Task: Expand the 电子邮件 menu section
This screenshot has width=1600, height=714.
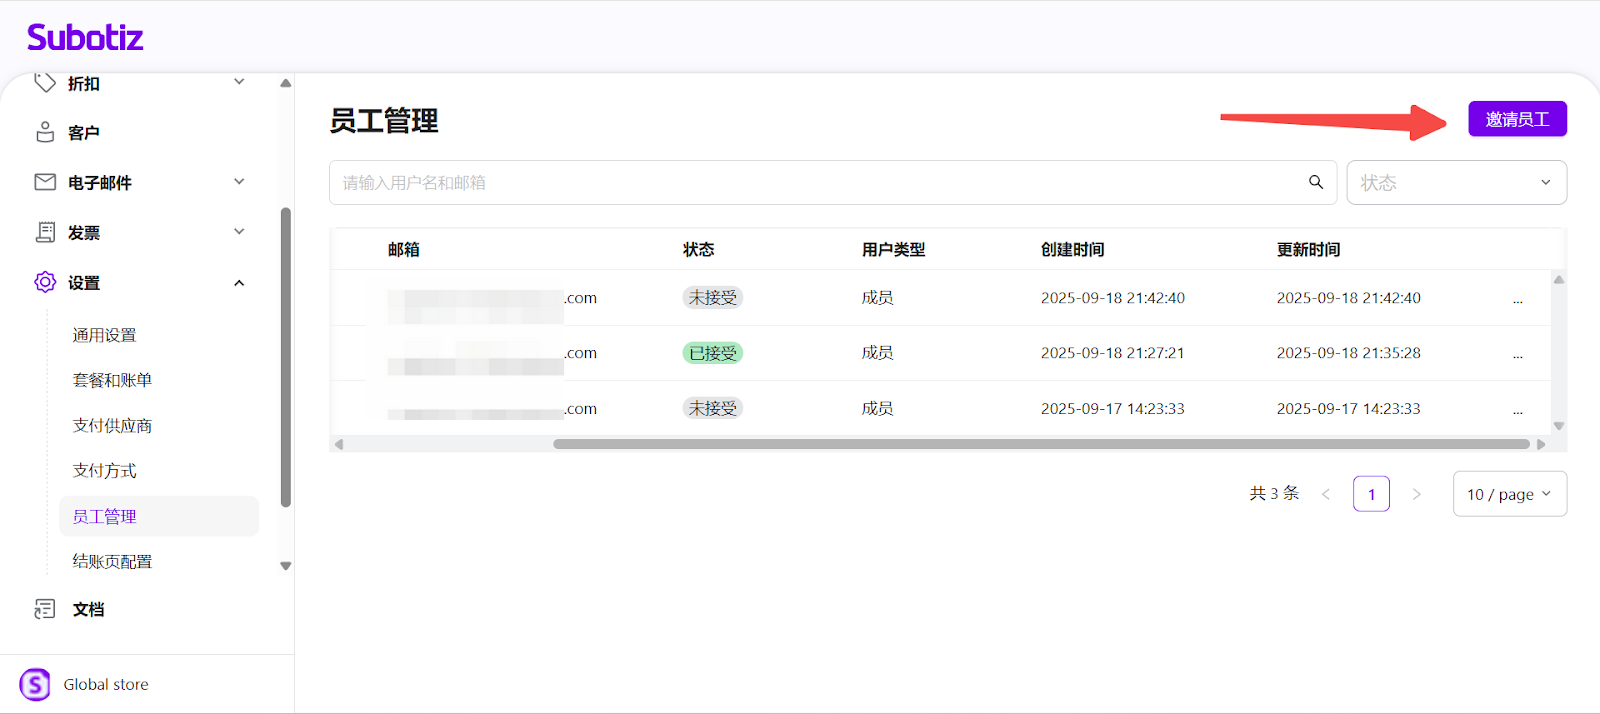Action: [x=239, y=182]
